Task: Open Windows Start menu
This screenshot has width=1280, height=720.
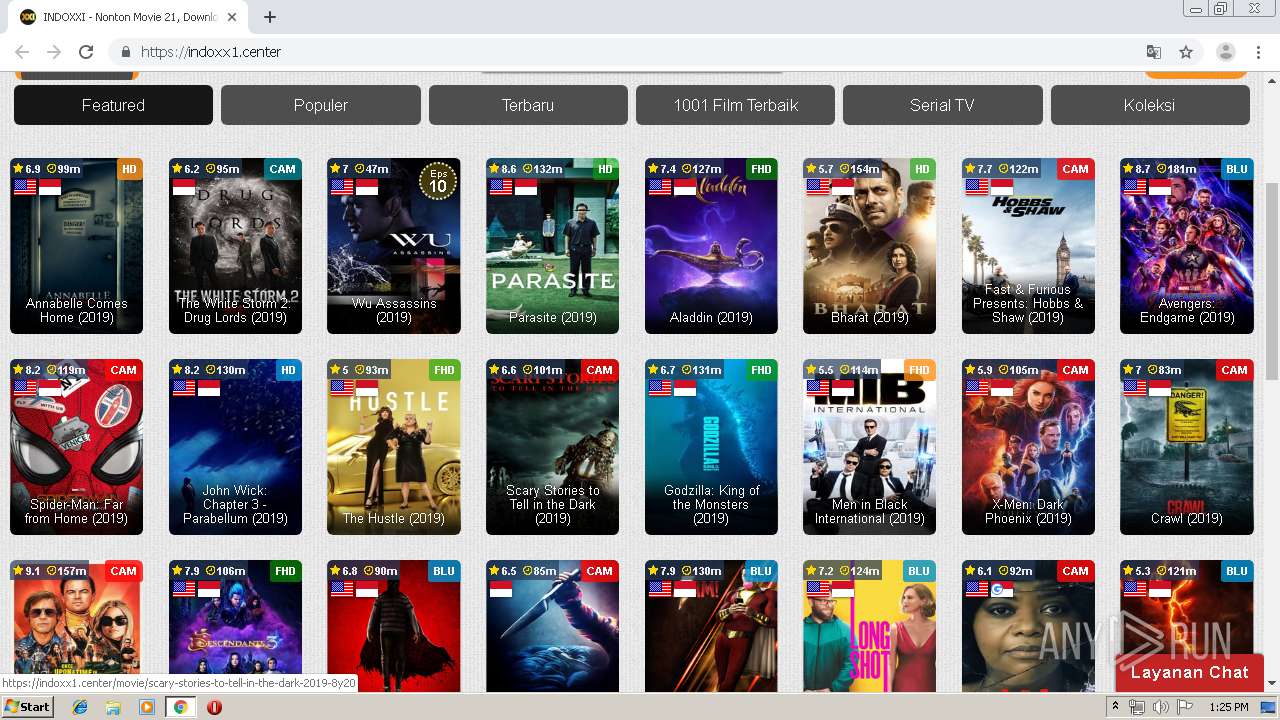Action: coord(27,707)
